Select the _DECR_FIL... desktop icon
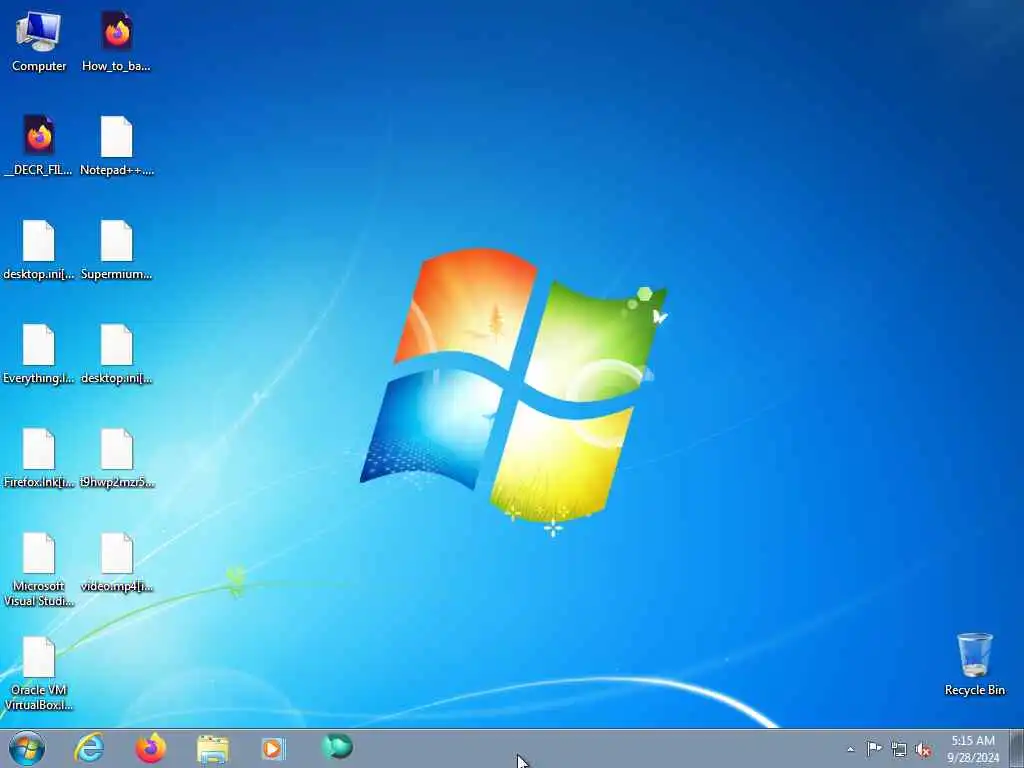Image resolution: width=1024 pixels, height=768 pixels. 39,145
